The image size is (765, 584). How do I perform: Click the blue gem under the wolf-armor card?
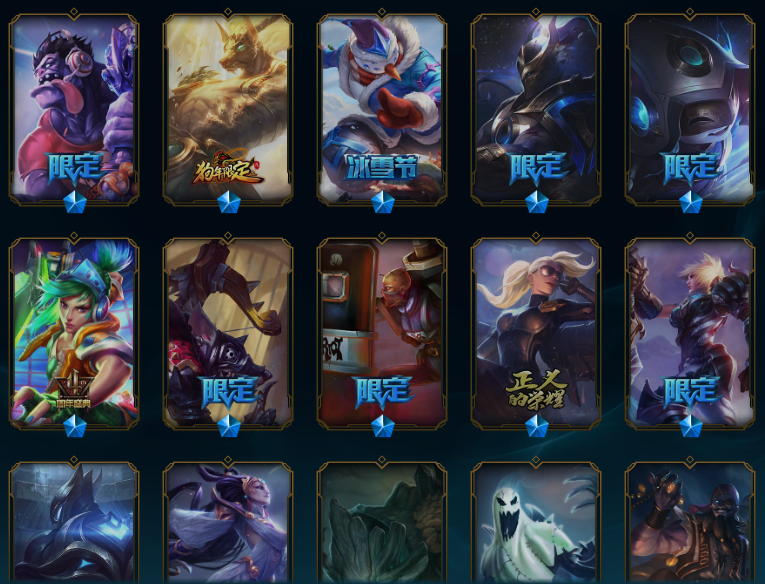pyautogui.click(x=229, y=426)
